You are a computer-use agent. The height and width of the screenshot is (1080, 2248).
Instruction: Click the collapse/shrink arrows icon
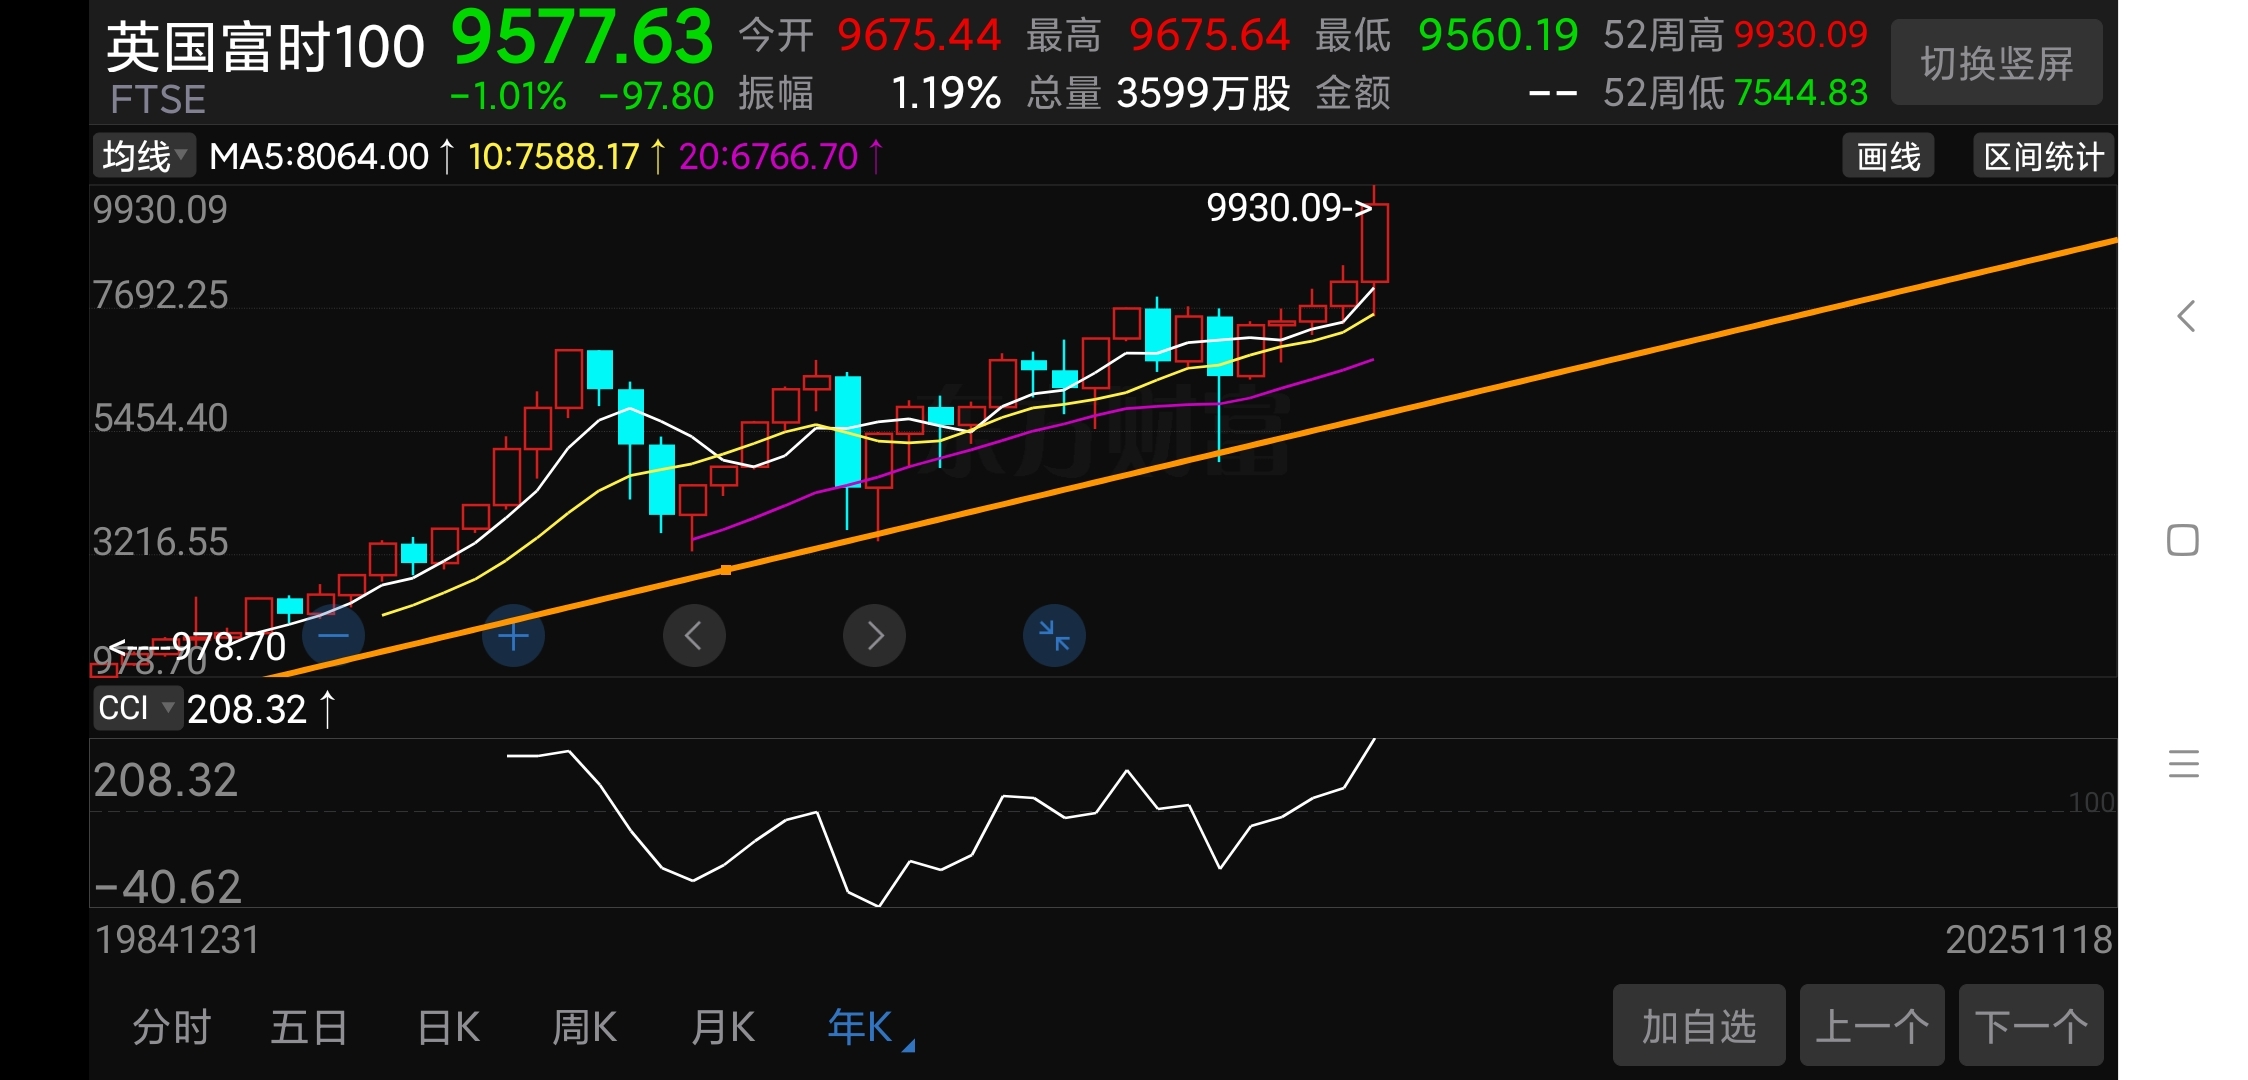coord(1054,636)
